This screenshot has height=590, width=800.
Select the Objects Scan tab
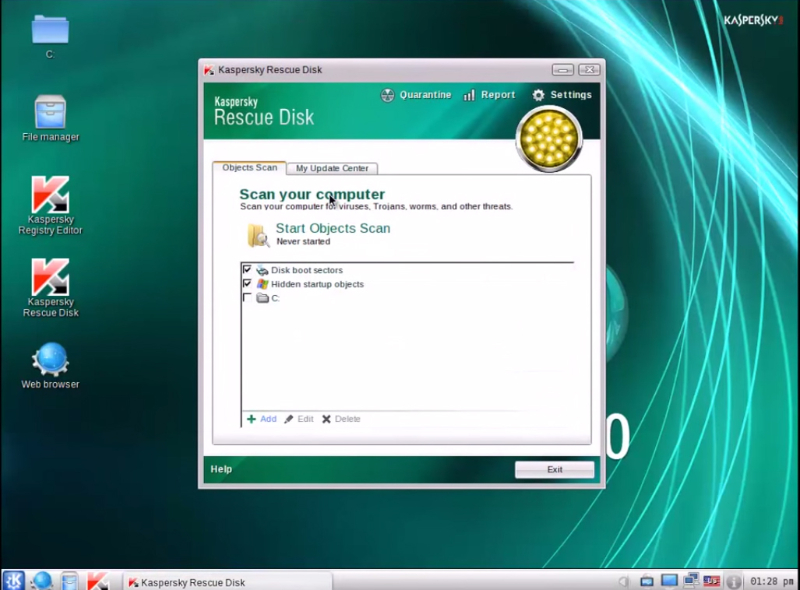pos(249,167)
